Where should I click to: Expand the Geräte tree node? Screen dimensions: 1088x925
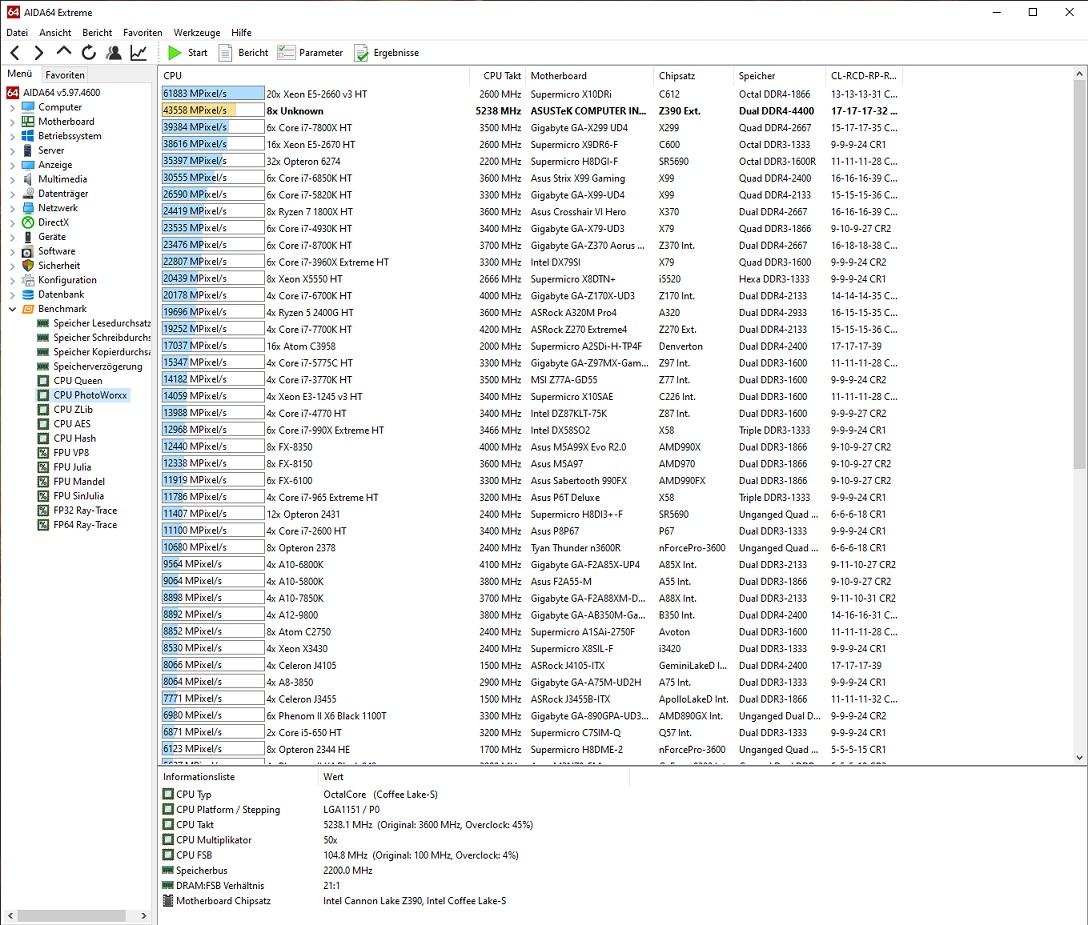(x=12, y=237)
